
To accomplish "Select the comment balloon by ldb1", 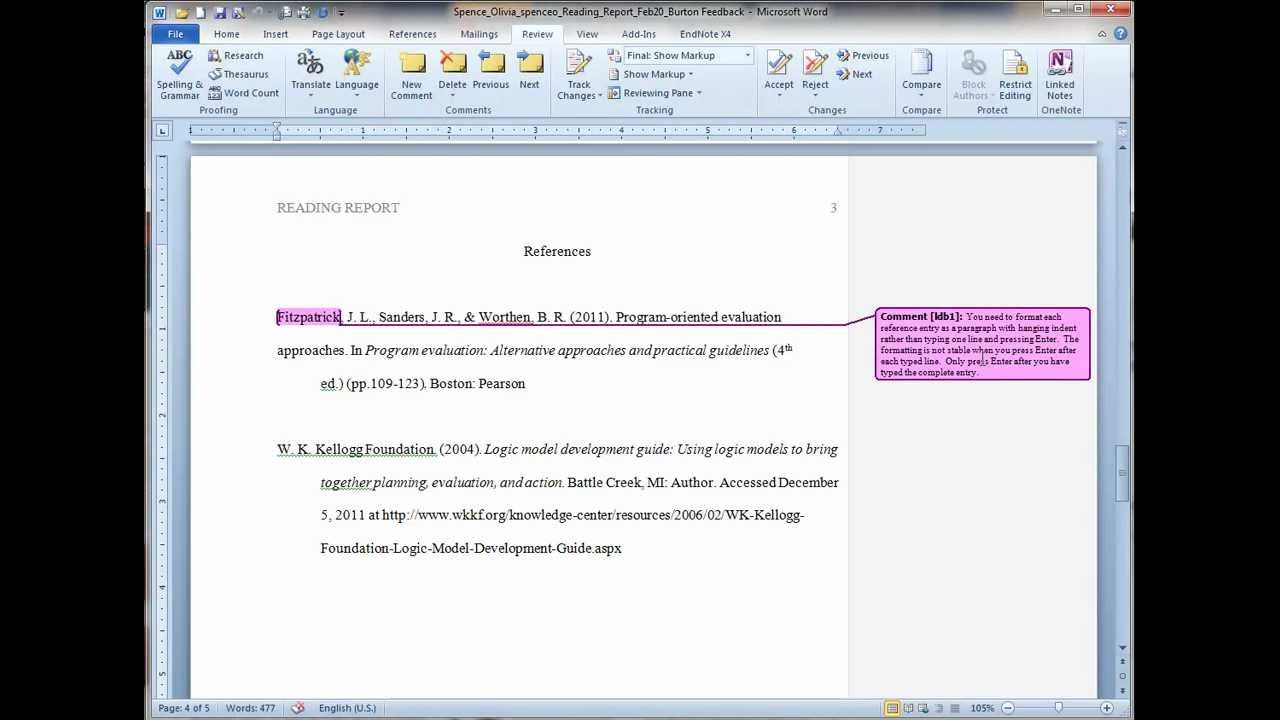I will 982,344.
